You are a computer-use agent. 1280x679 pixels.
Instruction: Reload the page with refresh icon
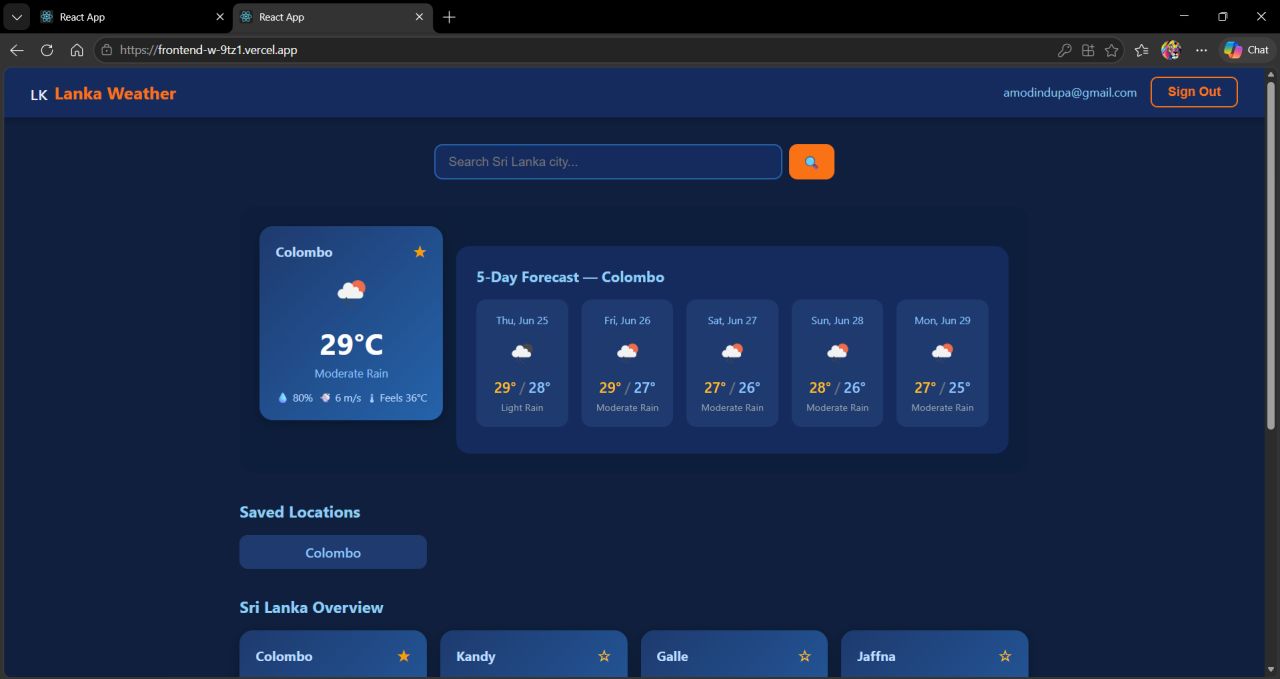coord(47,50)
